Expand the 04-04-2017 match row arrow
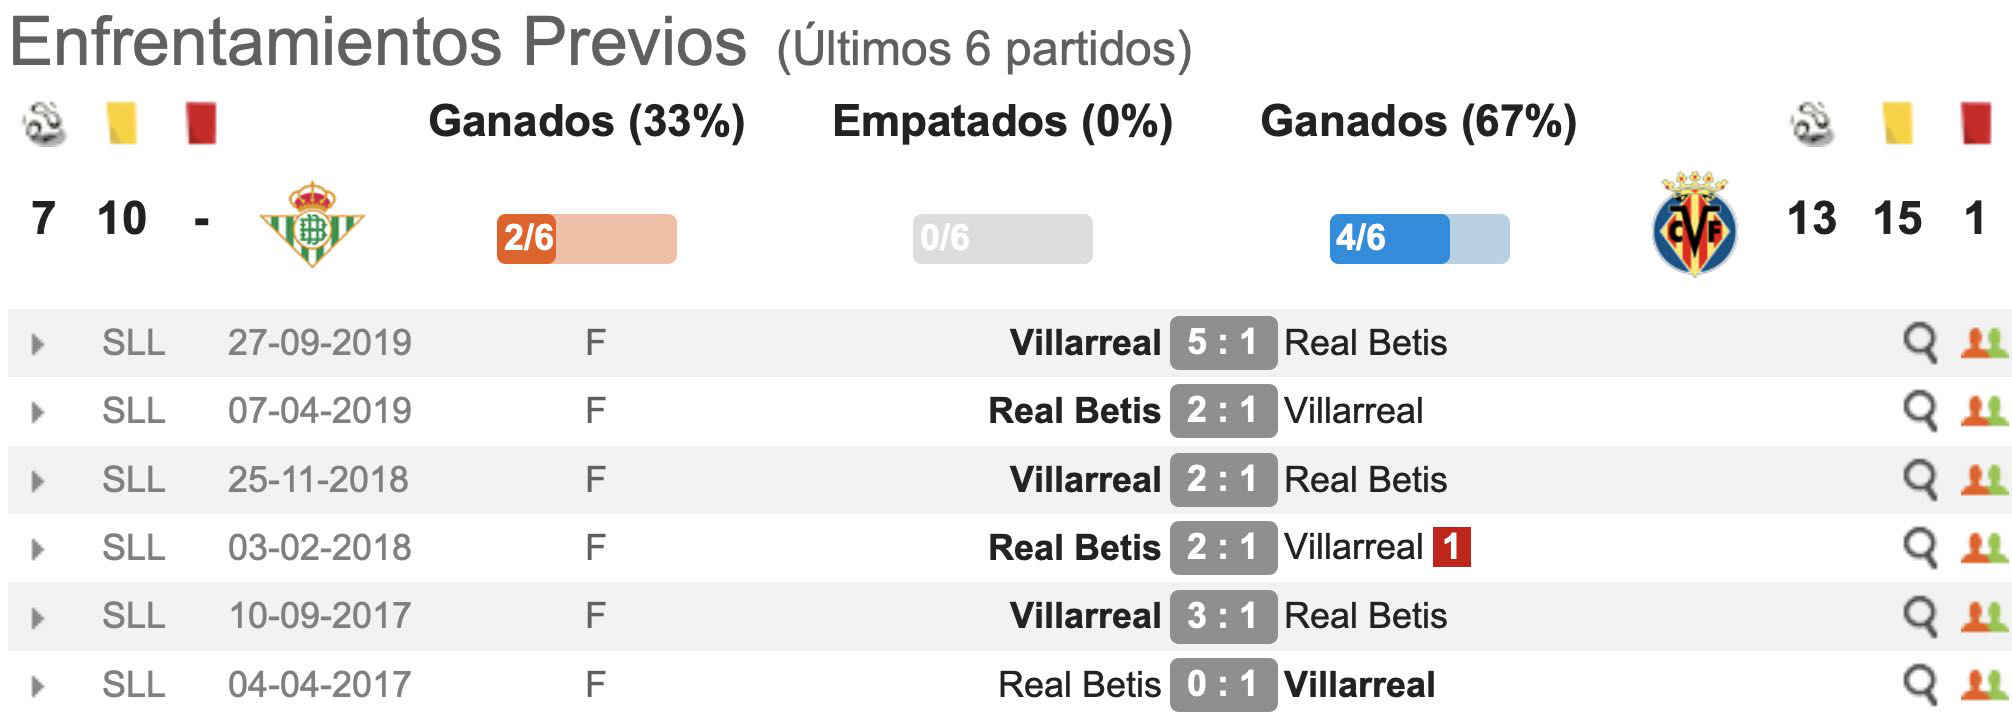 coord(38,686)
